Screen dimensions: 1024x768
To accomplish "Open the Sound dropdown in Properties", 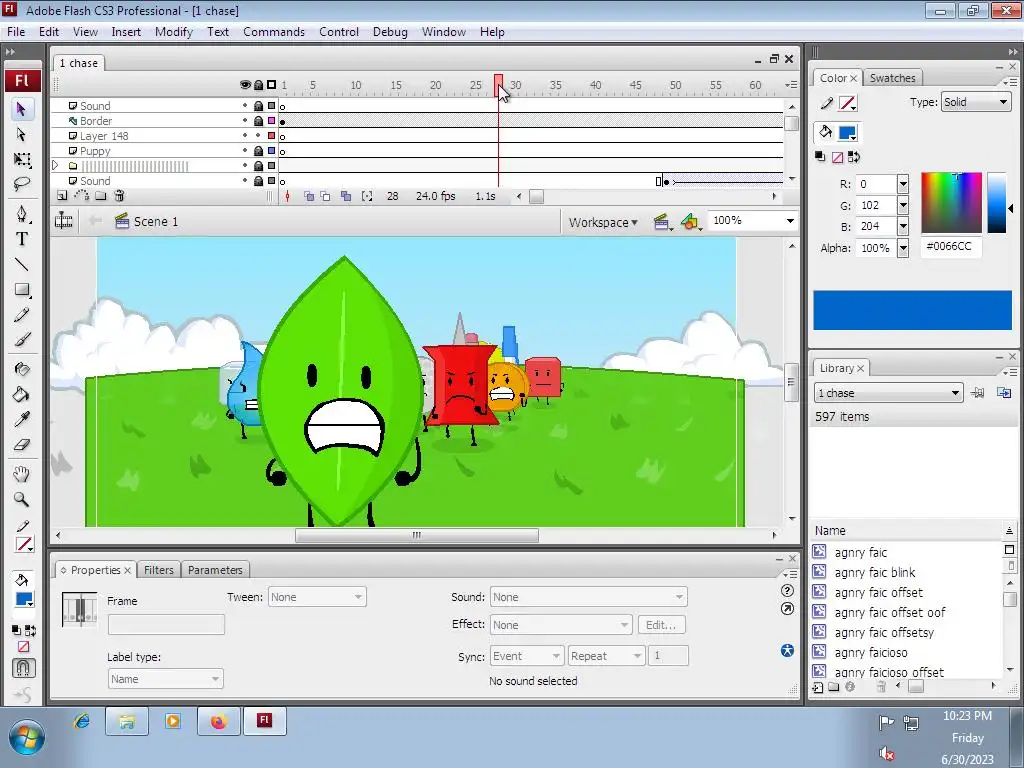I will pos(588,597).
